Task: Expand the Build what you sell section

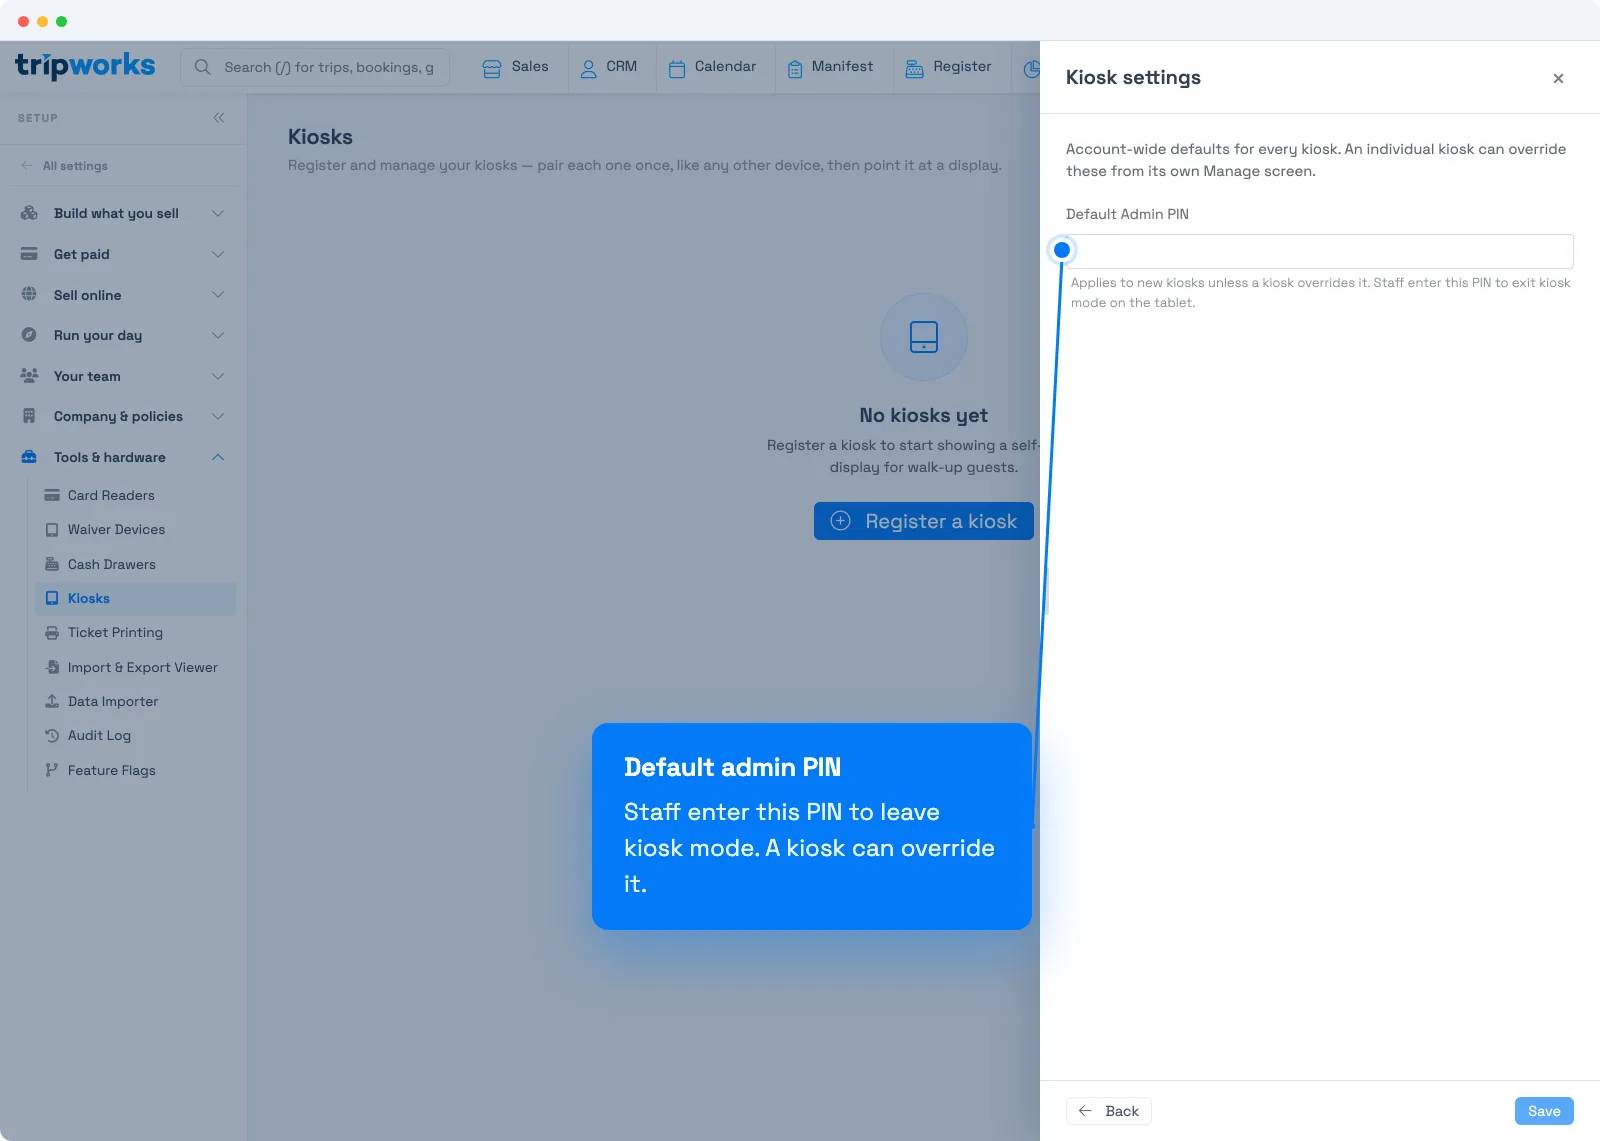Action: coord(218,213)
